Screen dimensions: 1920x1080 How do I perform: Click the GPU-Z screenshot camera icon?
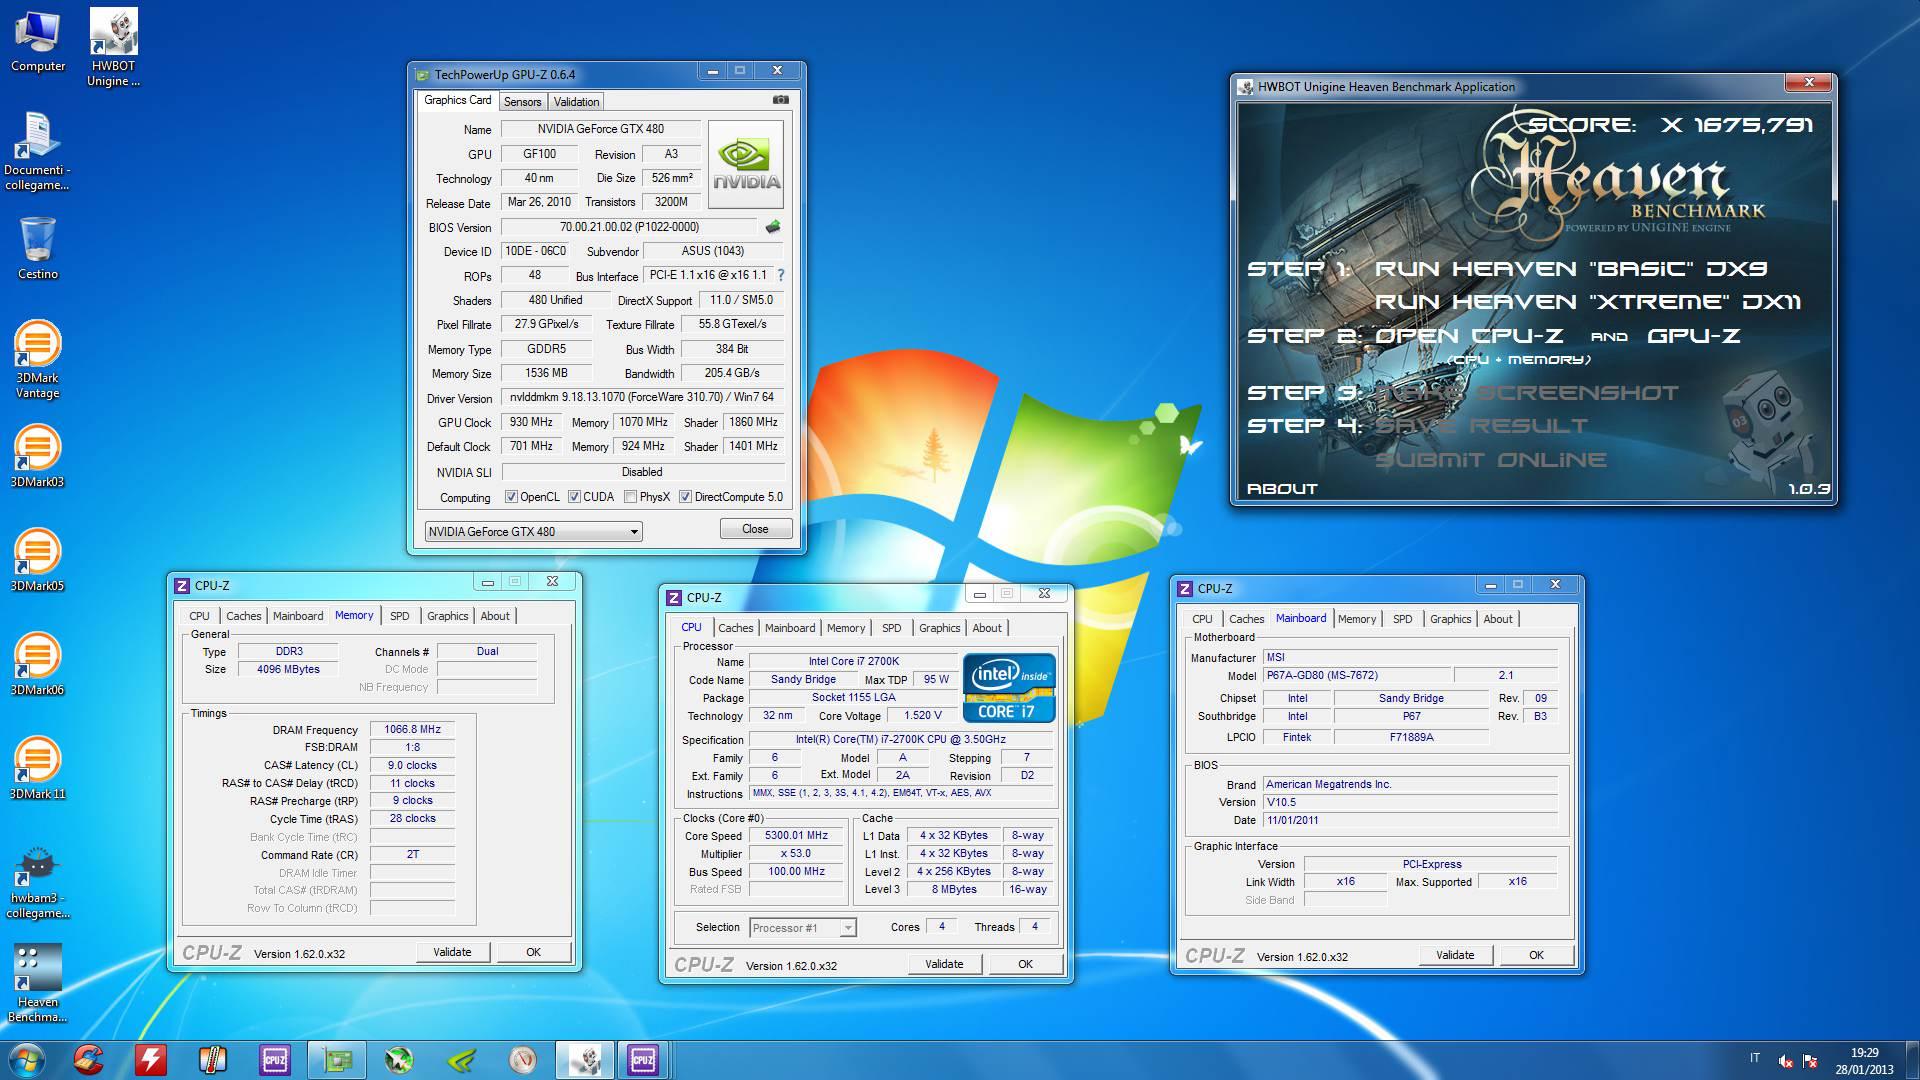coord(781,100)
